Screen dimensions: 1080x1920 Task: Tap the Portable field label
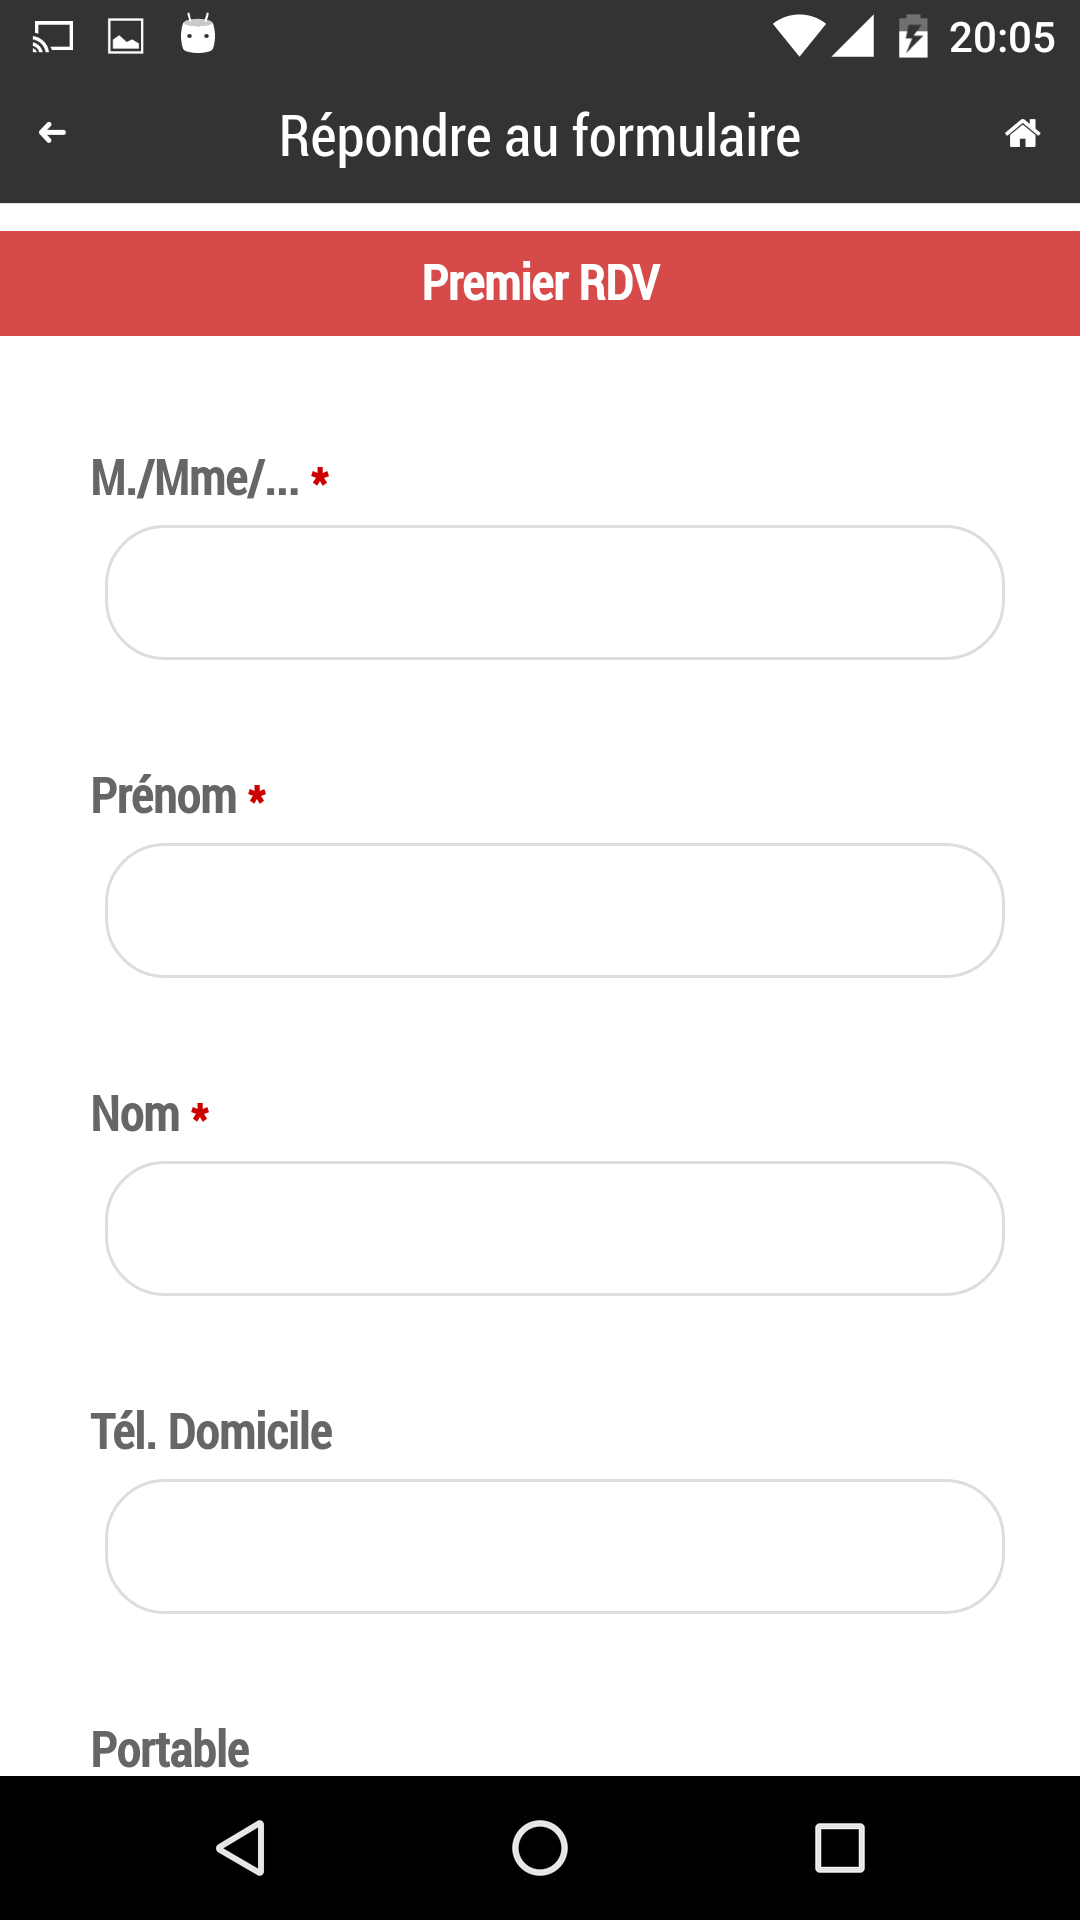tap(170, 1749)
